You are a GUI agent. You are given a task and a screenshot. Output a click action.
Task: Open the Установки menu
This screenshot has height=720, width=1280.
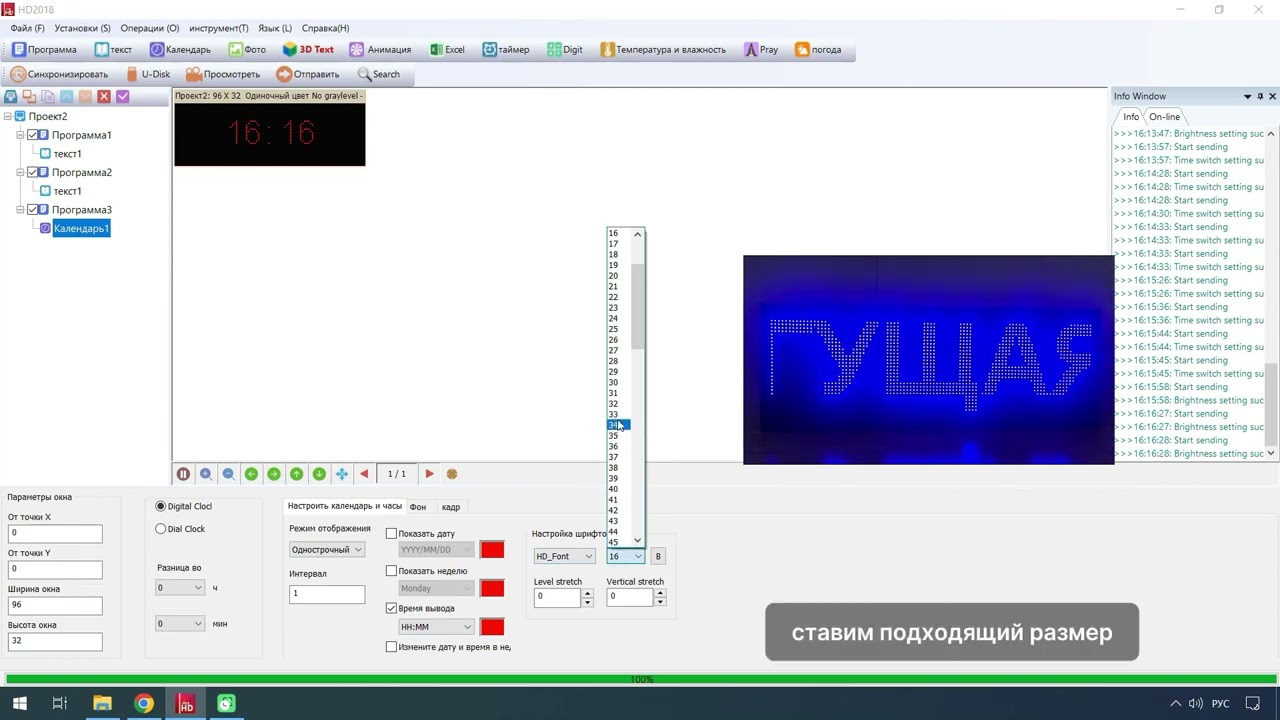pos(83,28)
